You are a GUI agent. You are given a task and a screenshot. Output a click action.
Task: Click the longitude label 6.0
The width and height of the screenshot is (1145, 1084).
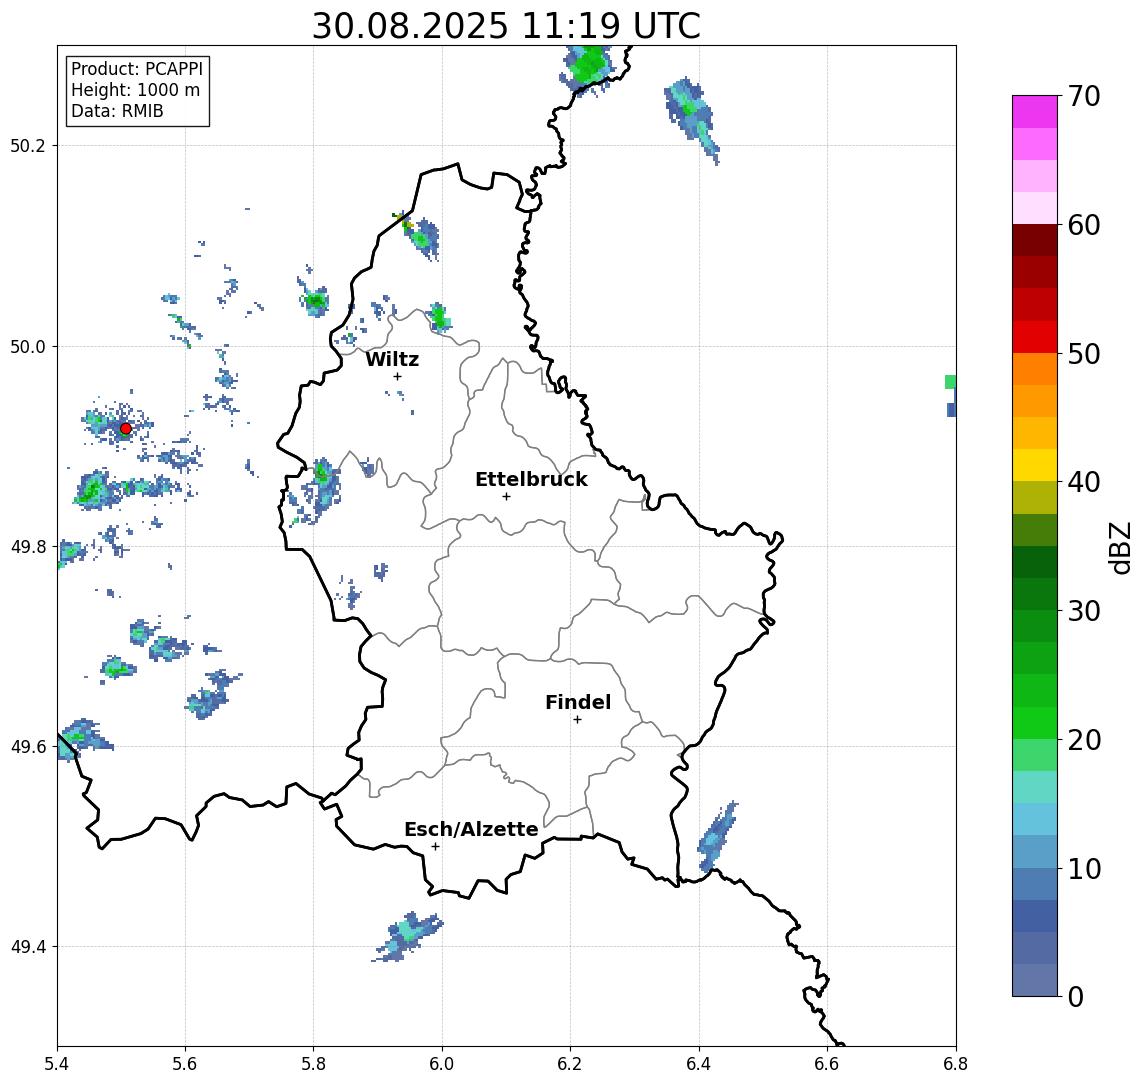(443, 1064)
